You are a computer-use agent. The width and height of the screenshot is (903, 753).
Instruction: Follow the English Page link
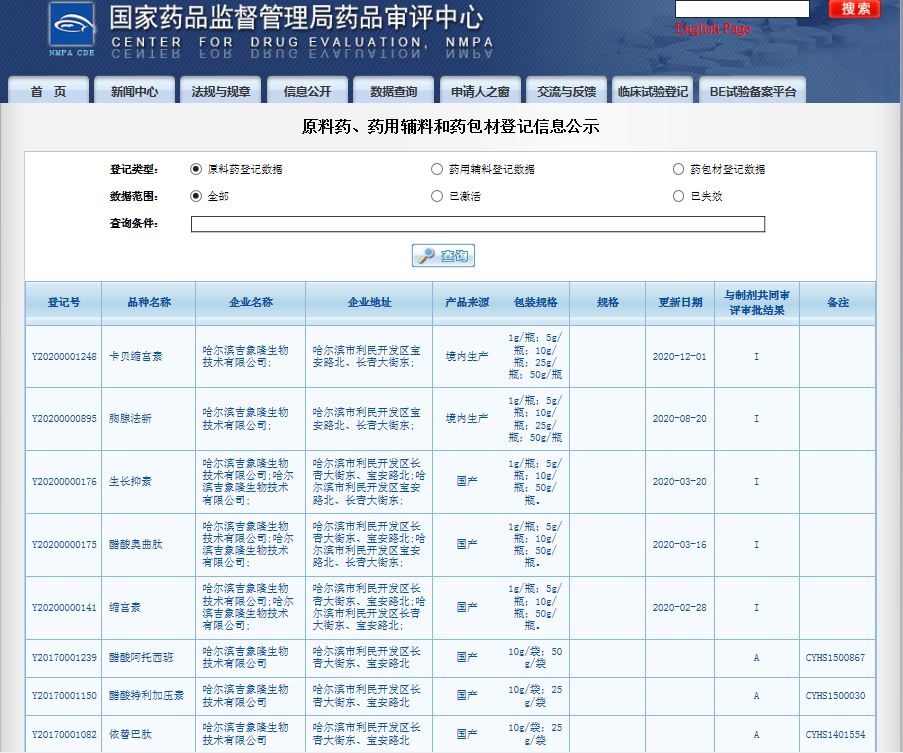[x=712, y=29]
